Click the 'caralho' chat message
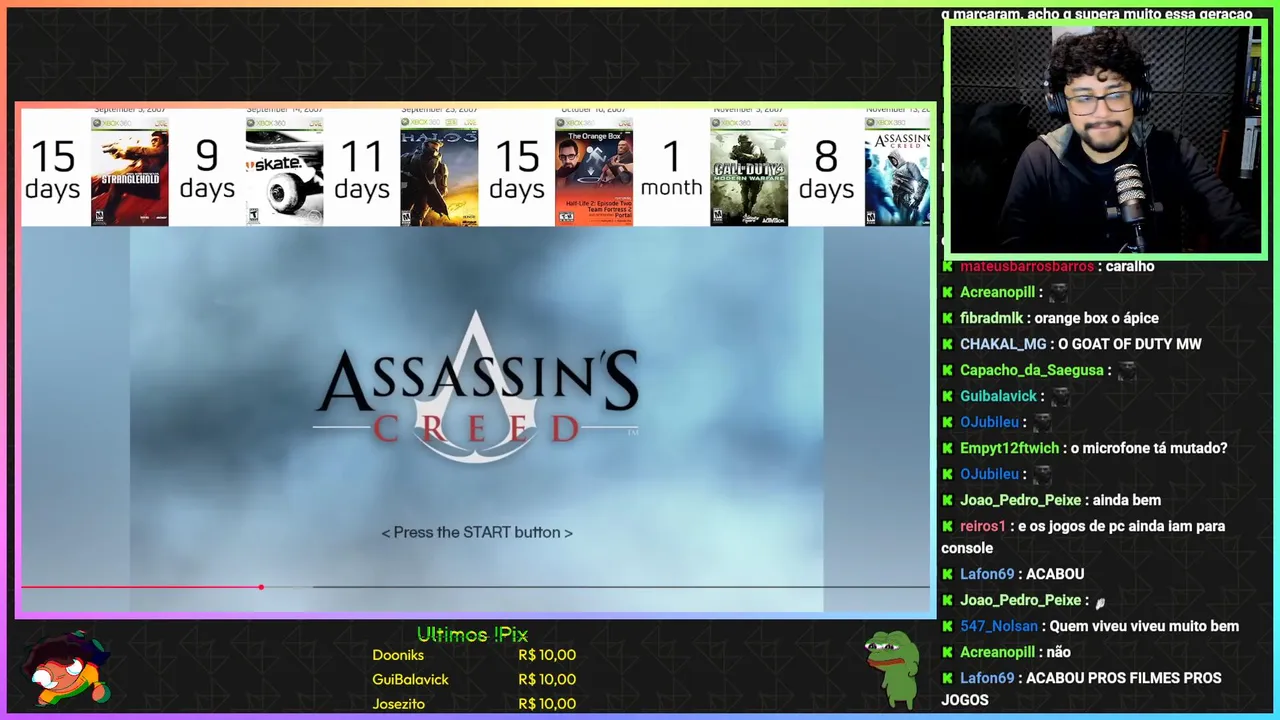This screenshot has width=1280, height=720. 1130,267
